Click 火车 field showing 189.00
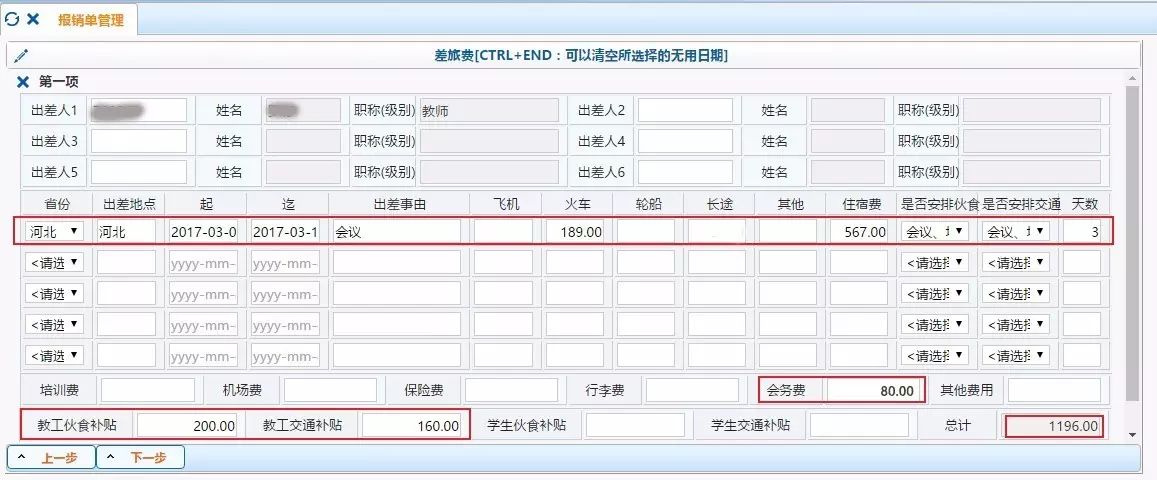 click(x=574, y=232)
